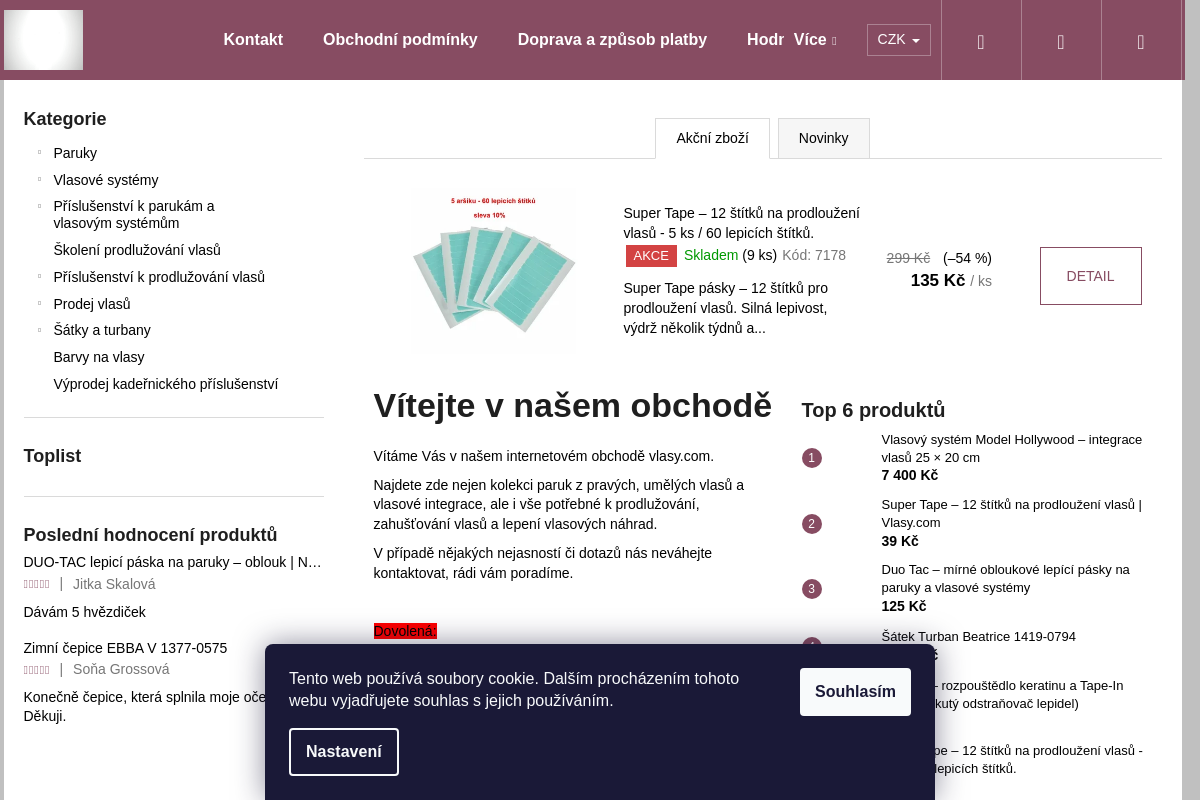Click the shop logo in the header
The width and height of the screenshot is (1200, 800).
(43, 40)
